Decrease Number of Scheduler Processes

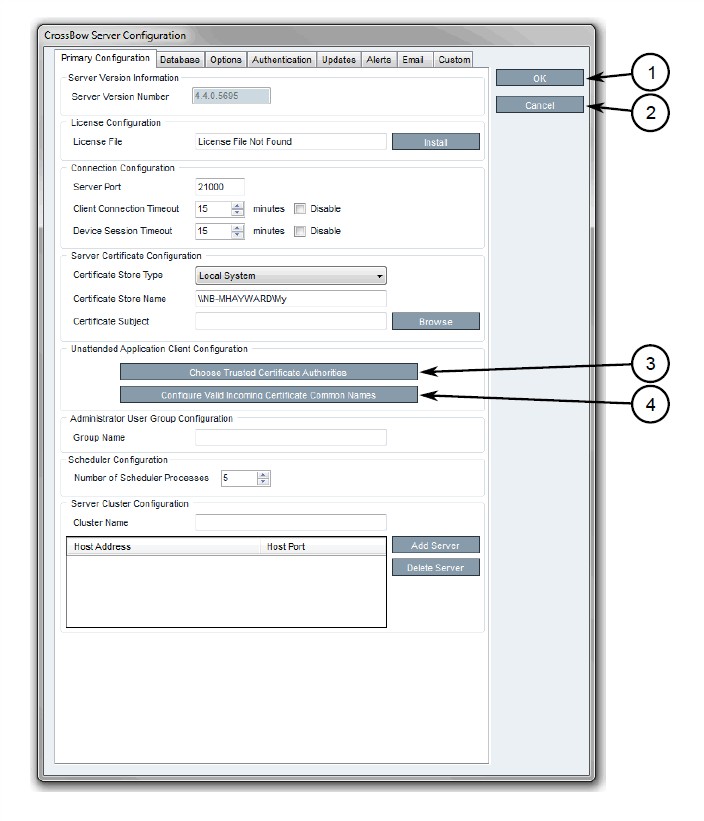tap(263, 482)
